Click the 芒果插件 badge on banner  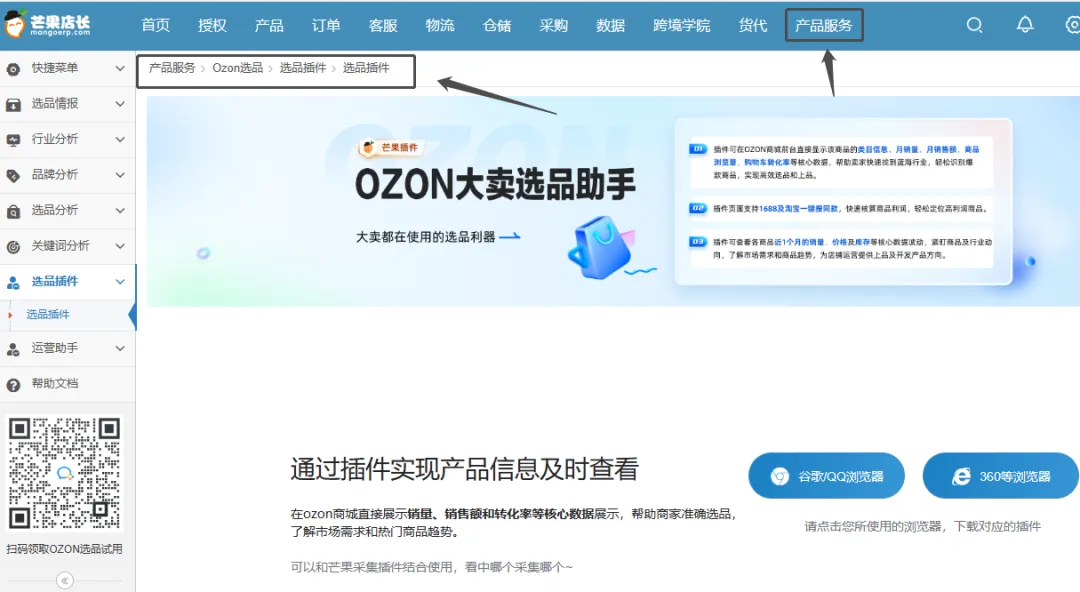point(391,147)
